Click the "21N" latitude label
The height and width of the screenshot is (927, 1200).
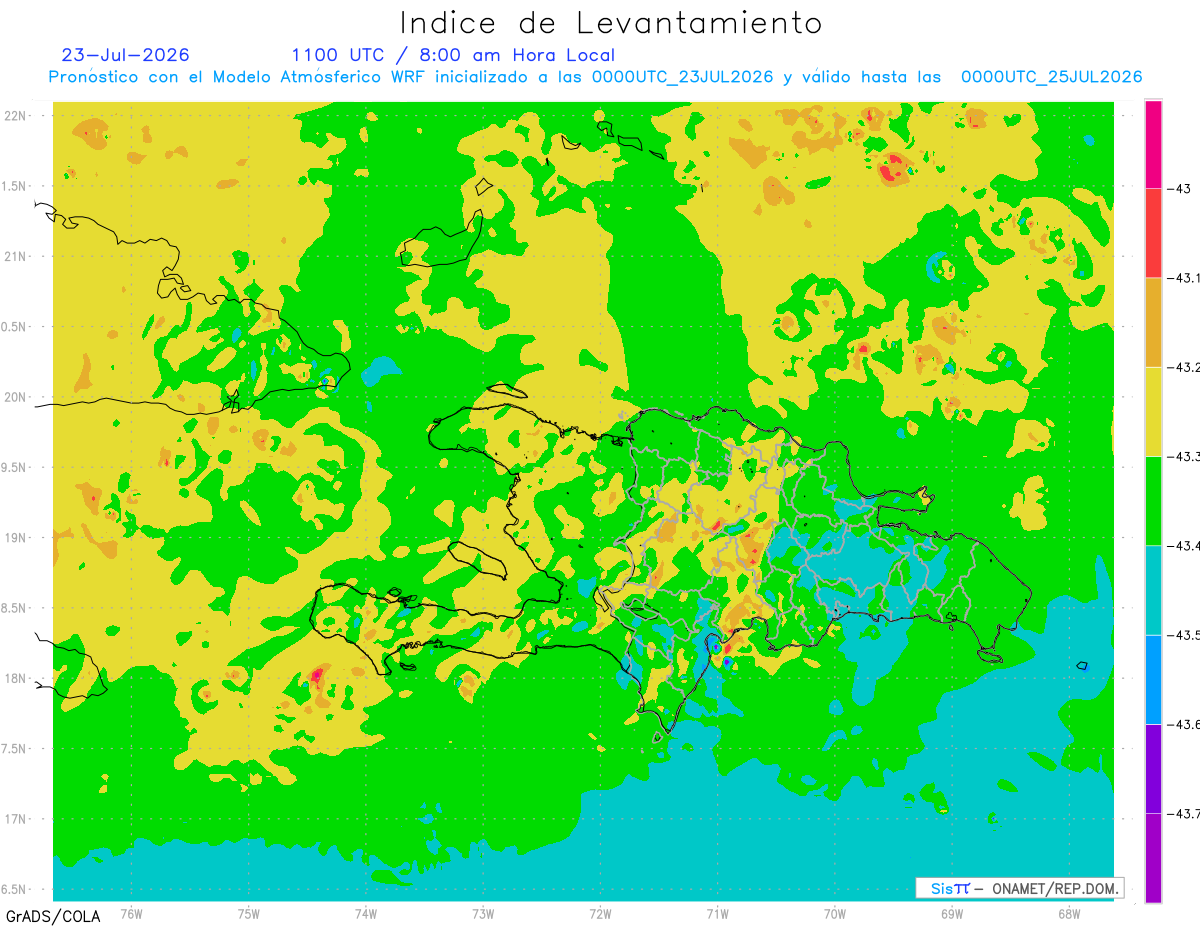coord(15,256)
